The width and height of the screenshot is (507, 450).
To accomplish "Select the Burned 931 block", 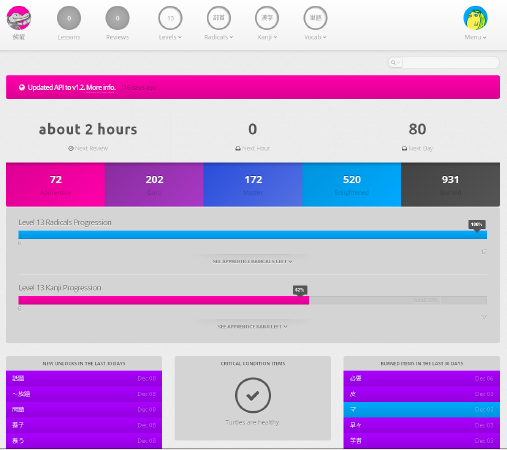I will (450, 185).
